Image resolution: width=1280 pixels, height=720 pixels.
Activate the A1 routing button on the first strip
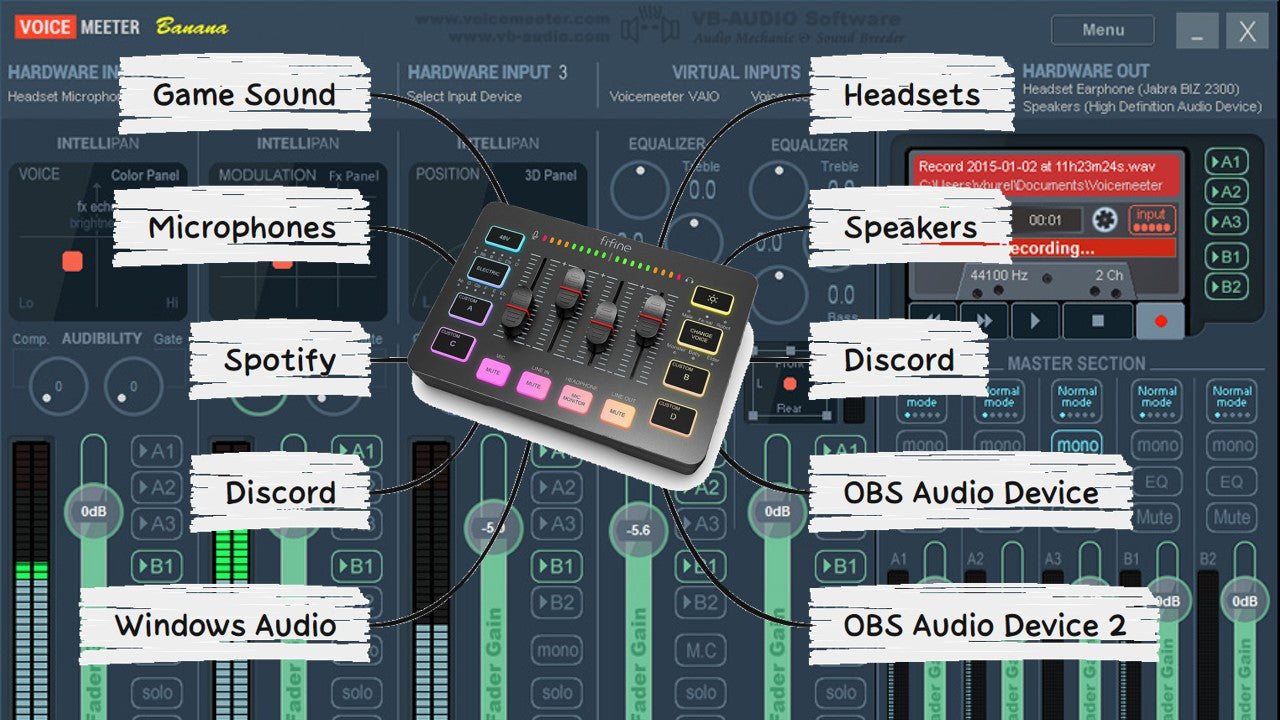click(155, 450)
